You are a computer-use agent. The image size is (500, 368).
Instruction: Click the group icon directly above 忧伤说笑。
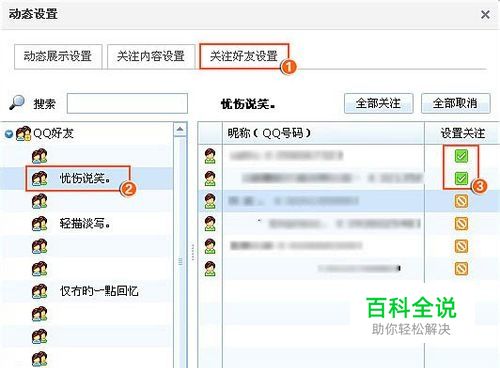tap(39, 156)
